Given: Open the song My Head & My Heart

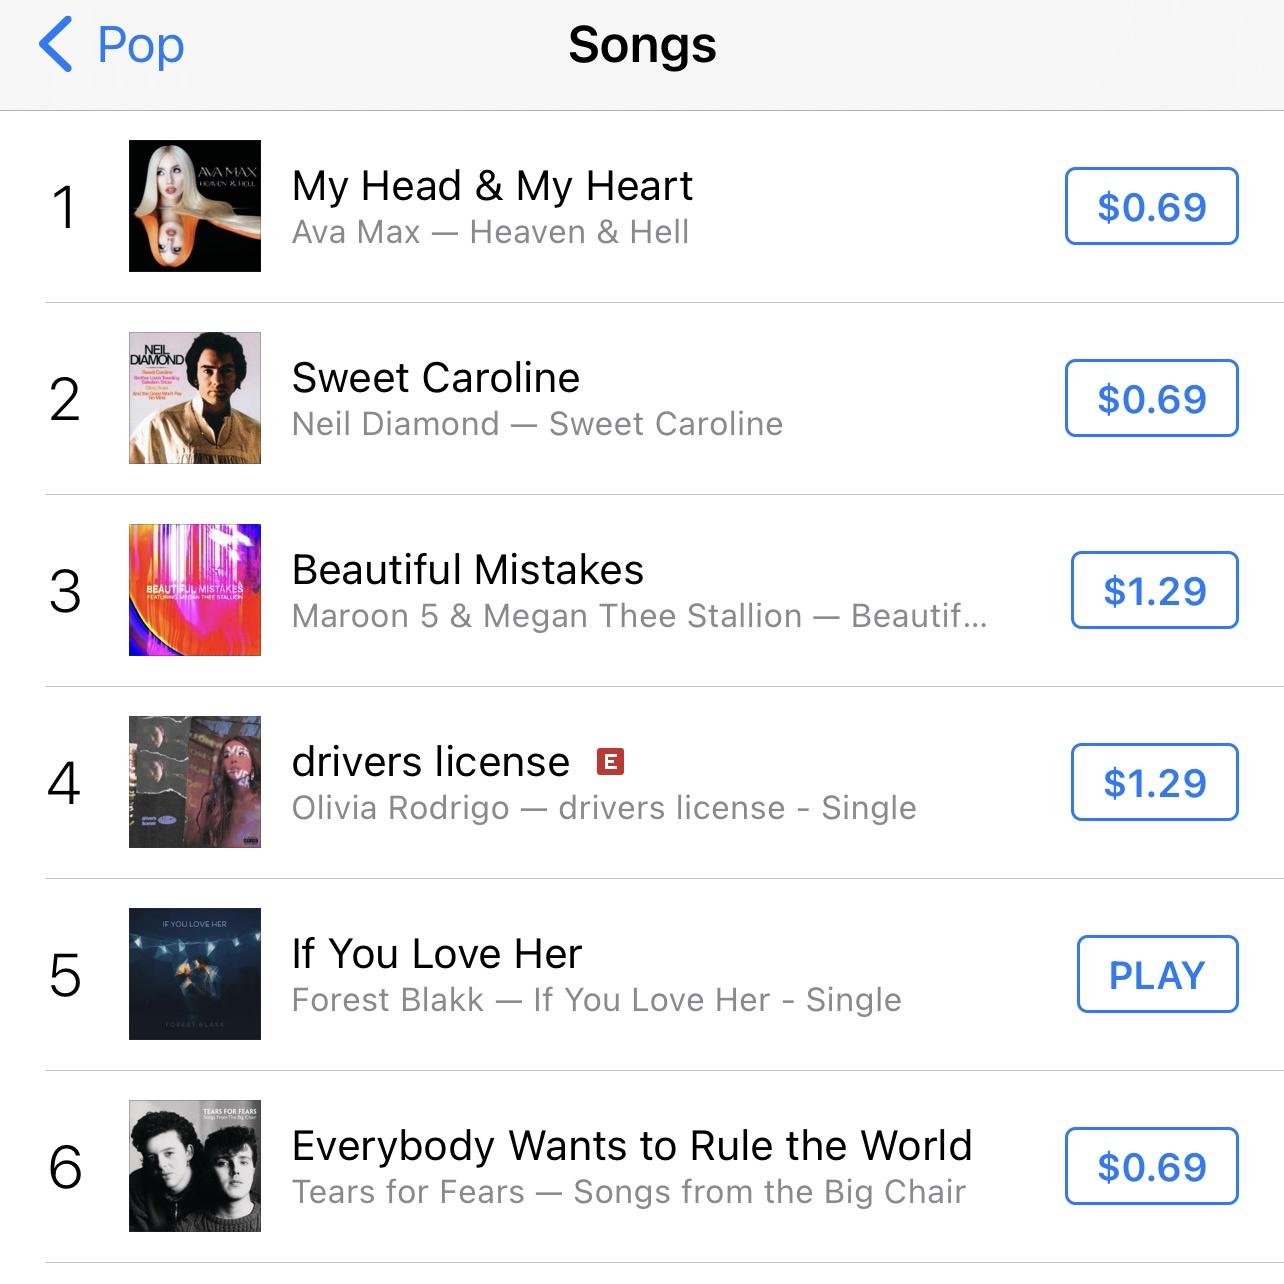Looking at the screenshot, I should point(492,186).
